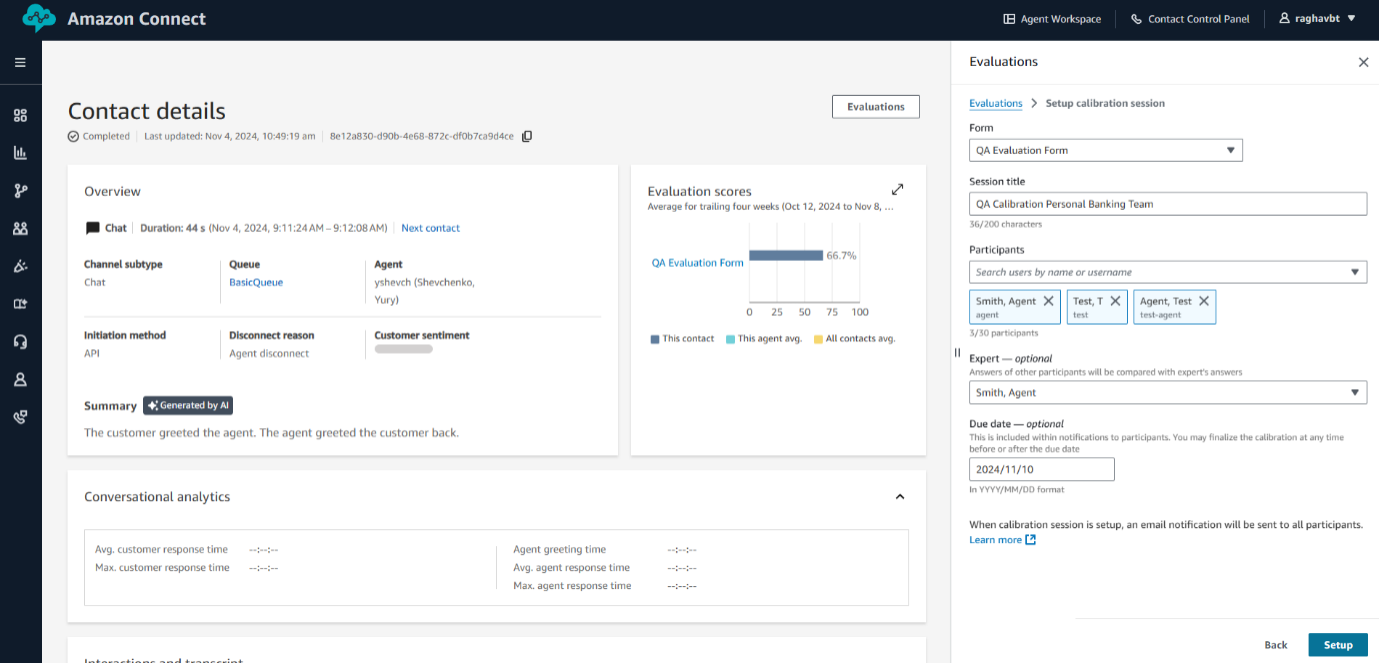This screenshot has width=1384, height=666.
Task: Click the Last updated timestamp text
Action: [x=229, y=136]
